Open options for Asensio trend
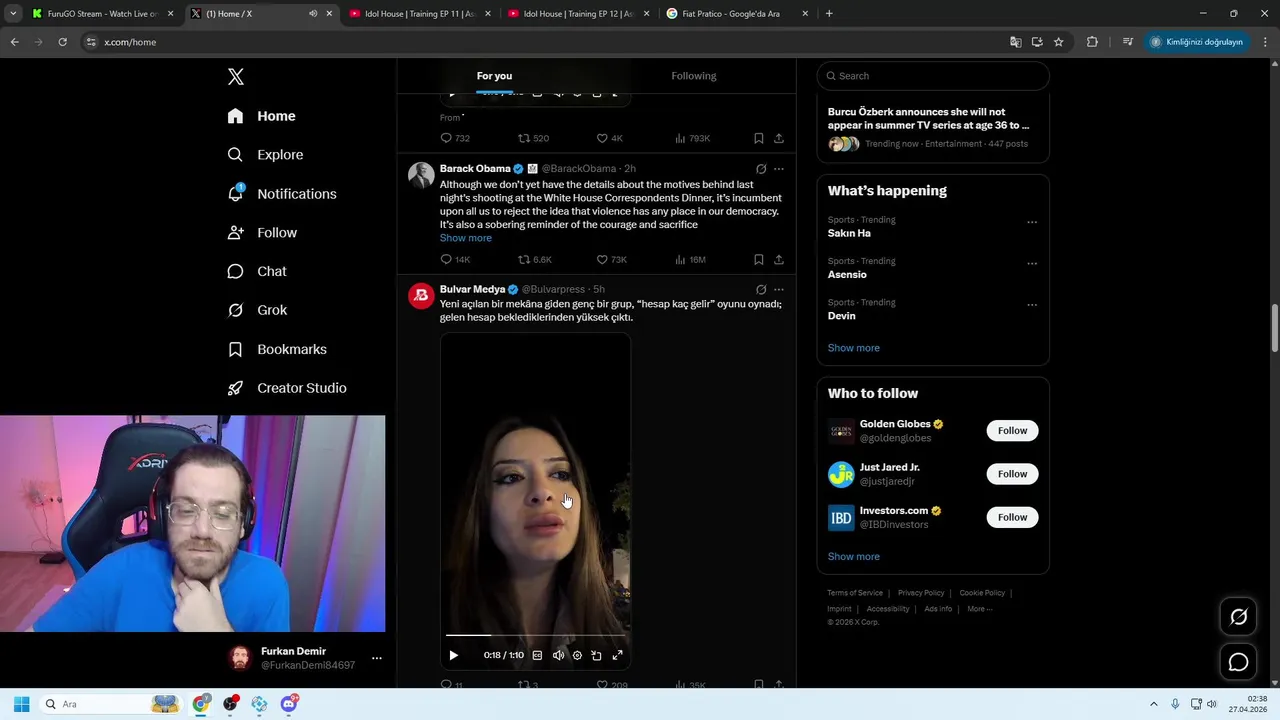This screenshot has height=720, width=1280. [1032, 263]
